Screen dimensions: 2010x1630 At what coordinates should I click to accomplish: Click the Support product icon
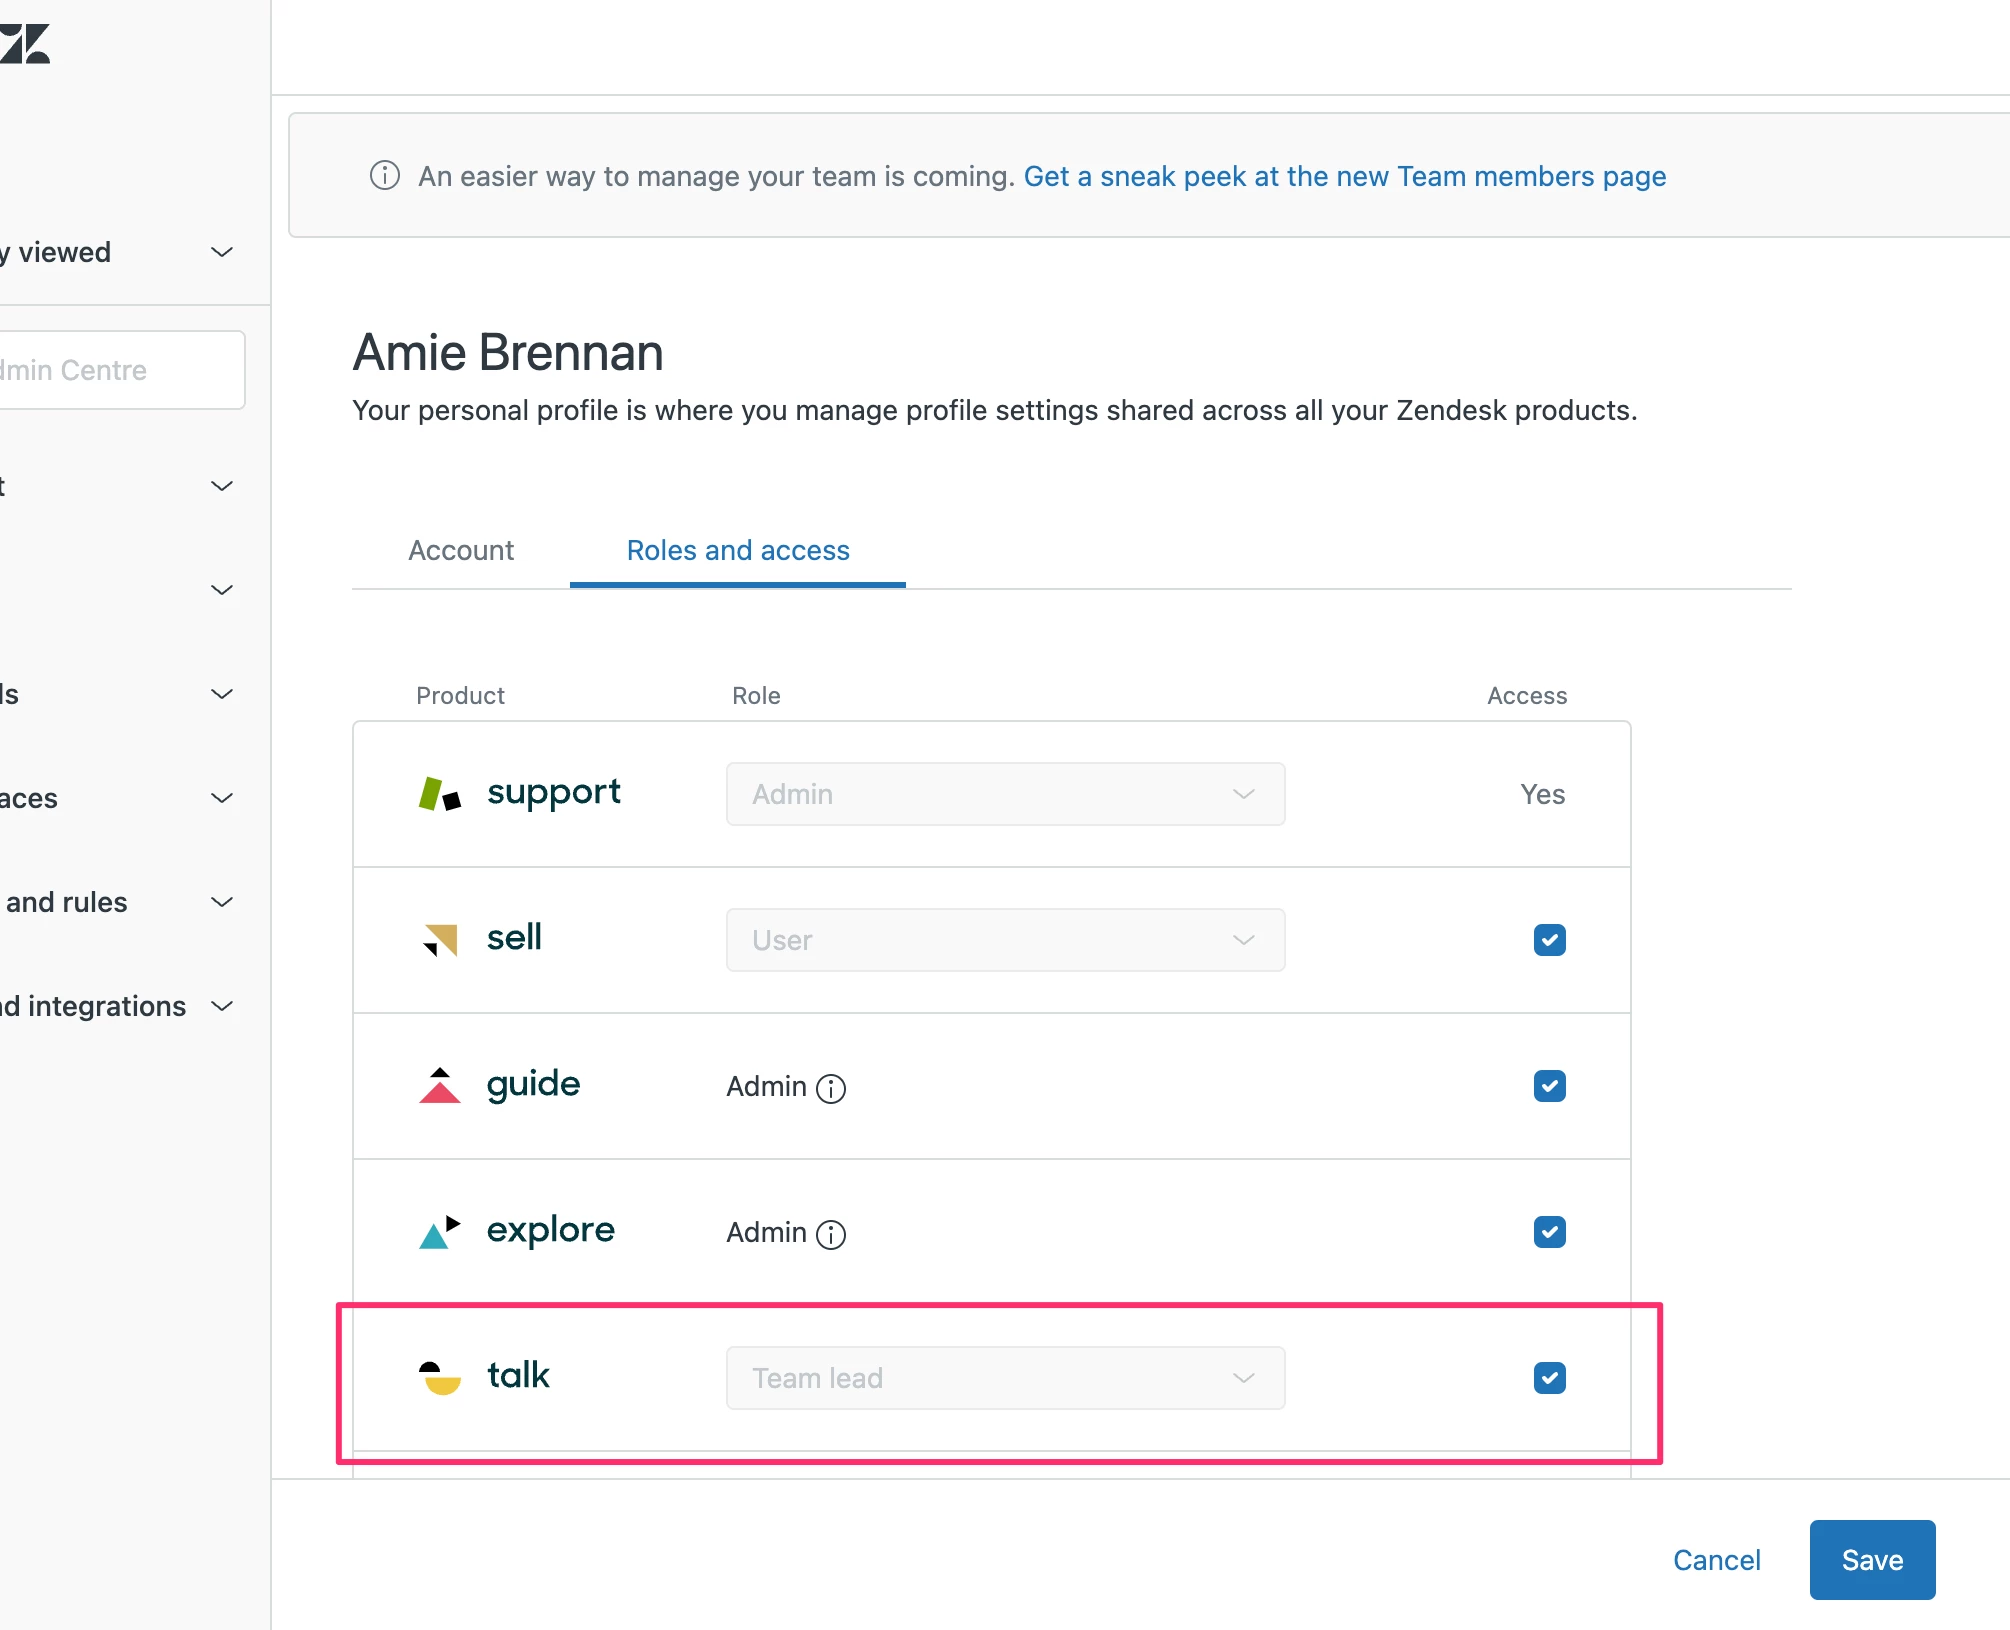(x=440, y=794)
